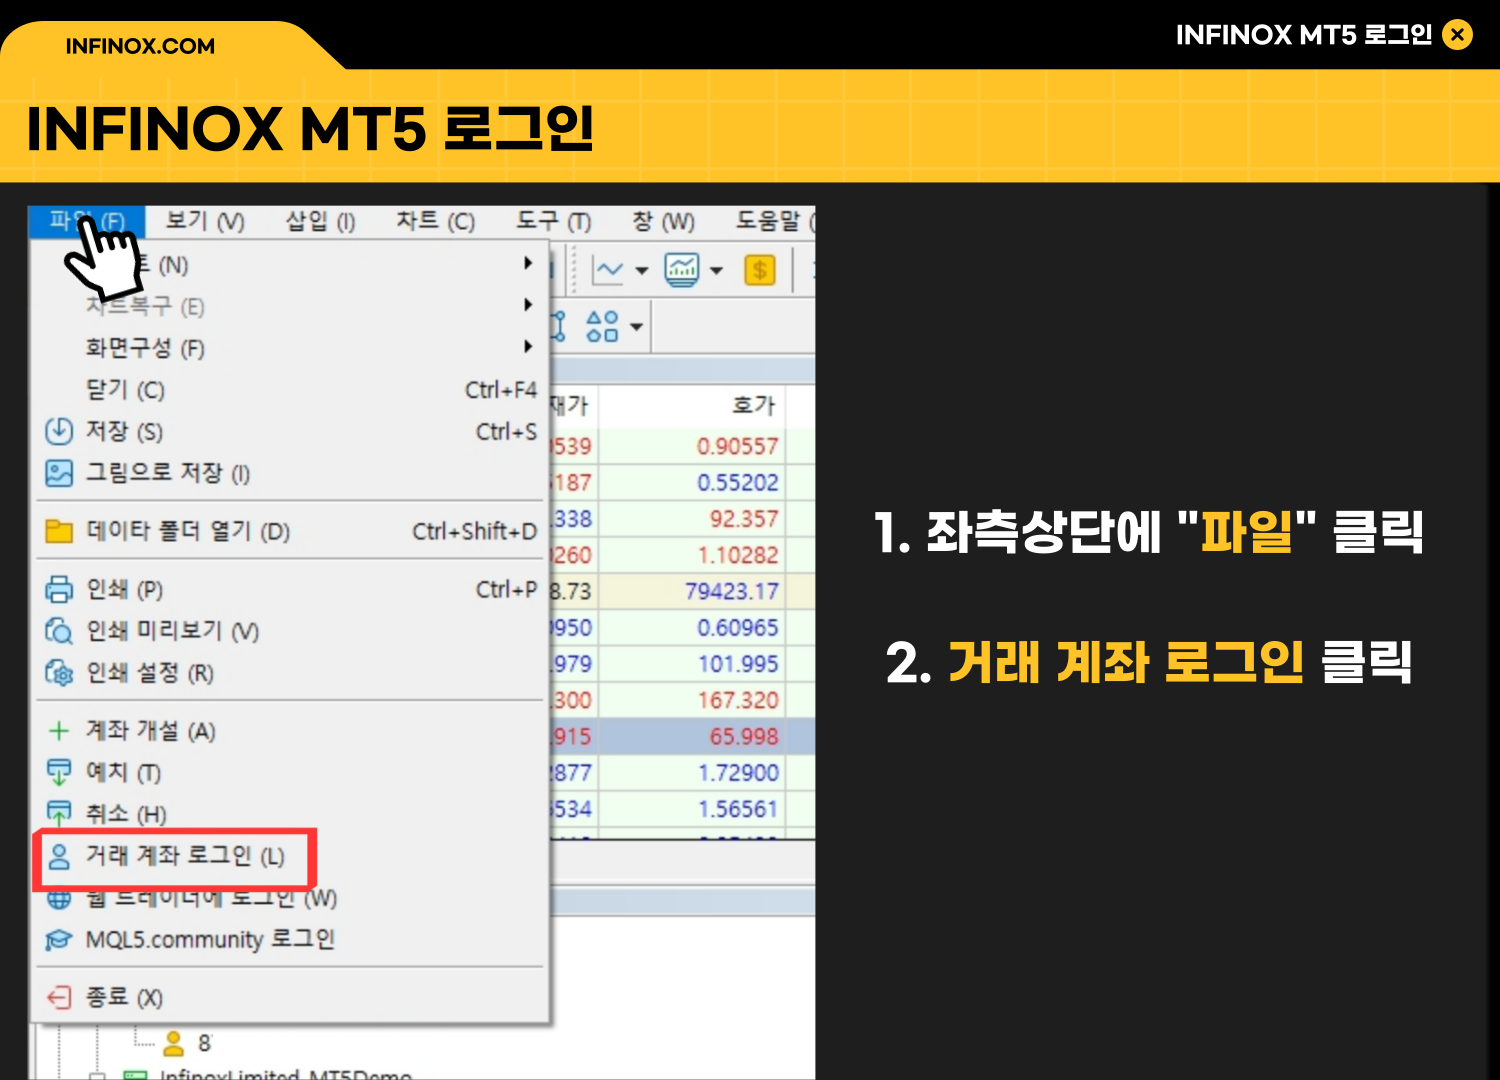Click the line chart type icon
The width and height of the screenshot is (1500, 1080).
(608, 270)
